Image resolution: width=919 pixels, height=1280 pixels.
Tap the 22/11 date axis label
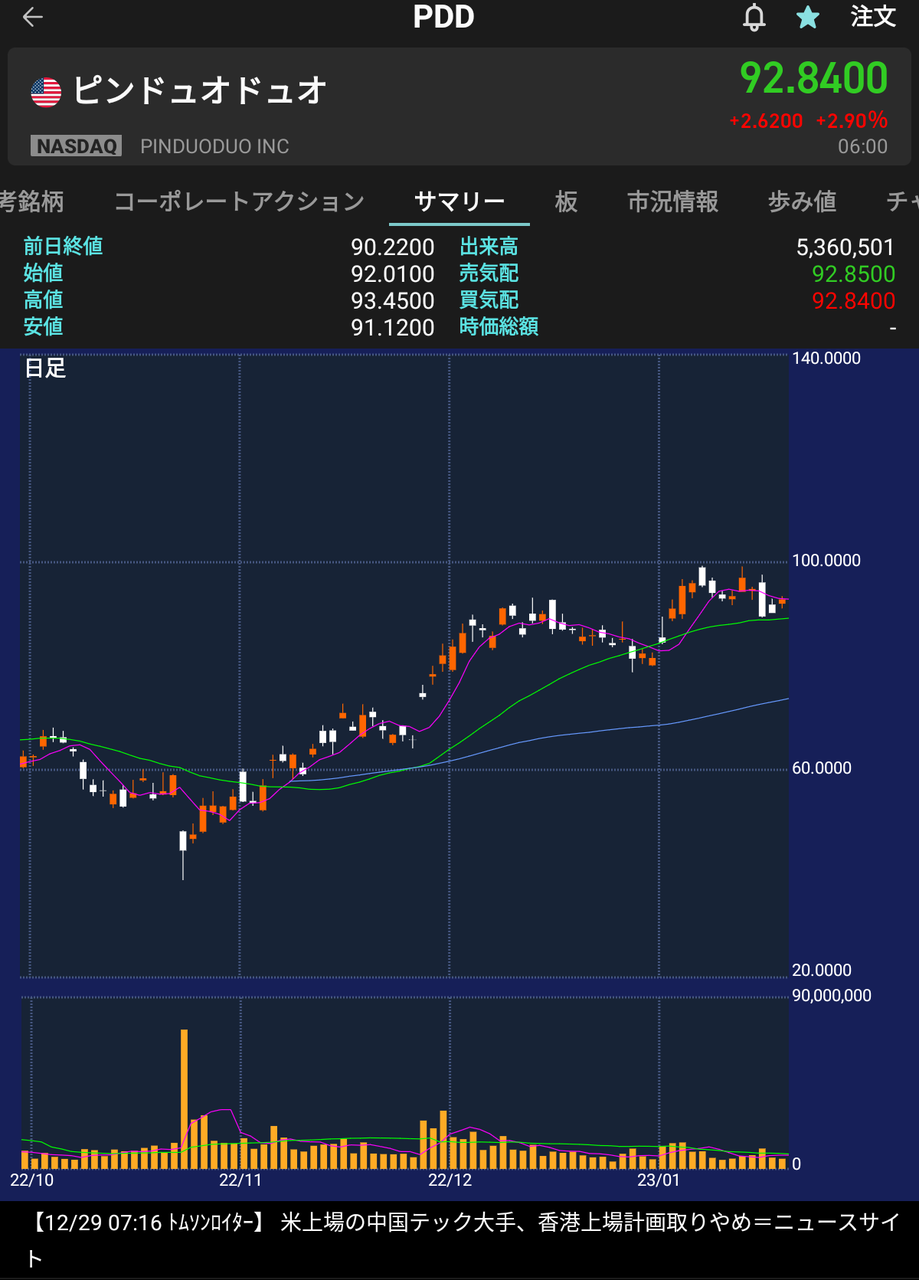[x=240, y=1180]
